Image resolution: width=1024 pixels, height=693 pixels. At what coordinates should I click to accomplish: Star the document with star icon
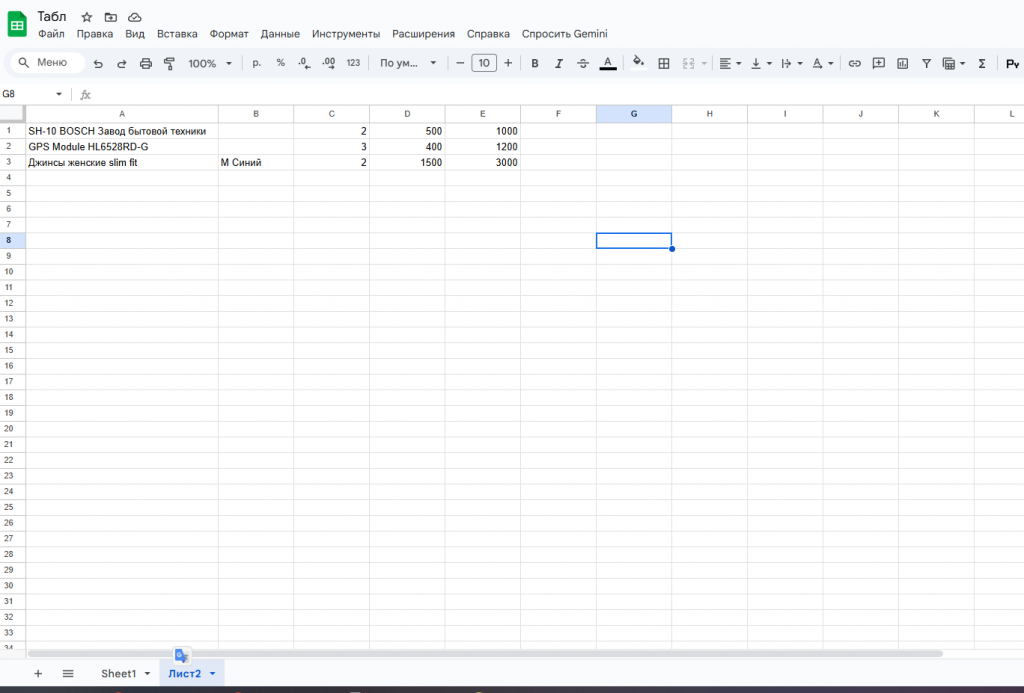87,17
